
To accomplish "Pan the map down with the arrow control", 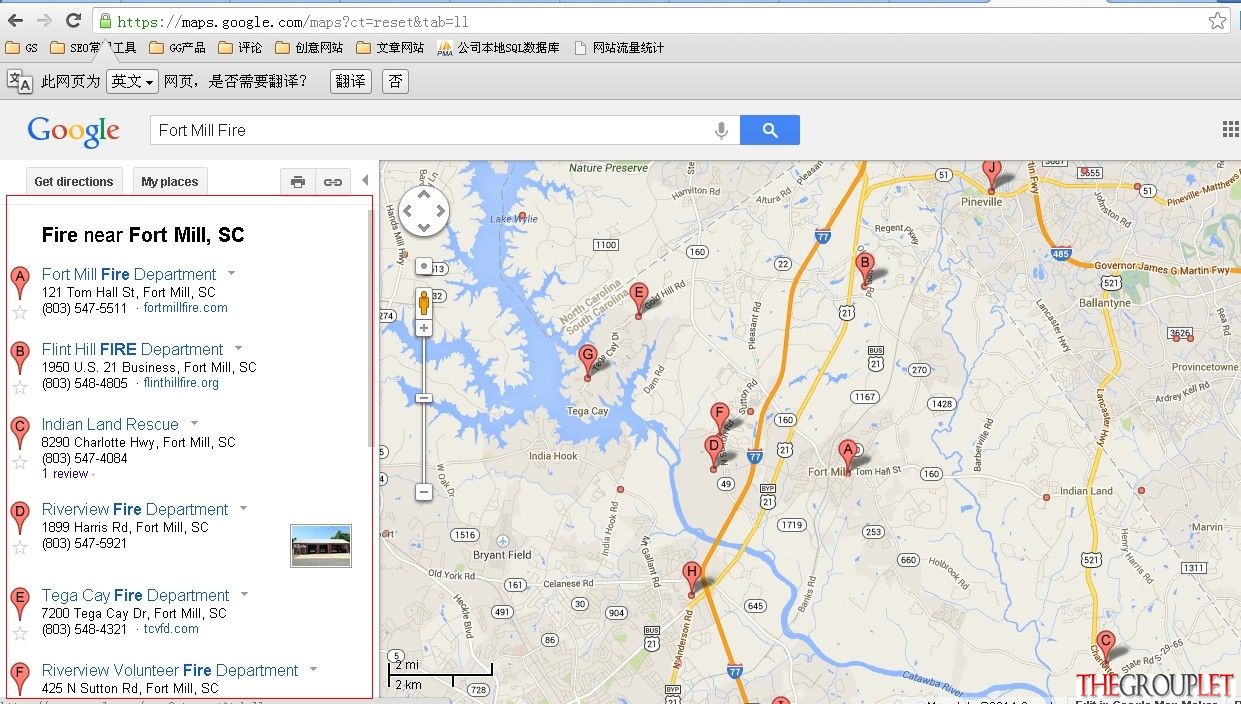I will point(423,228).
